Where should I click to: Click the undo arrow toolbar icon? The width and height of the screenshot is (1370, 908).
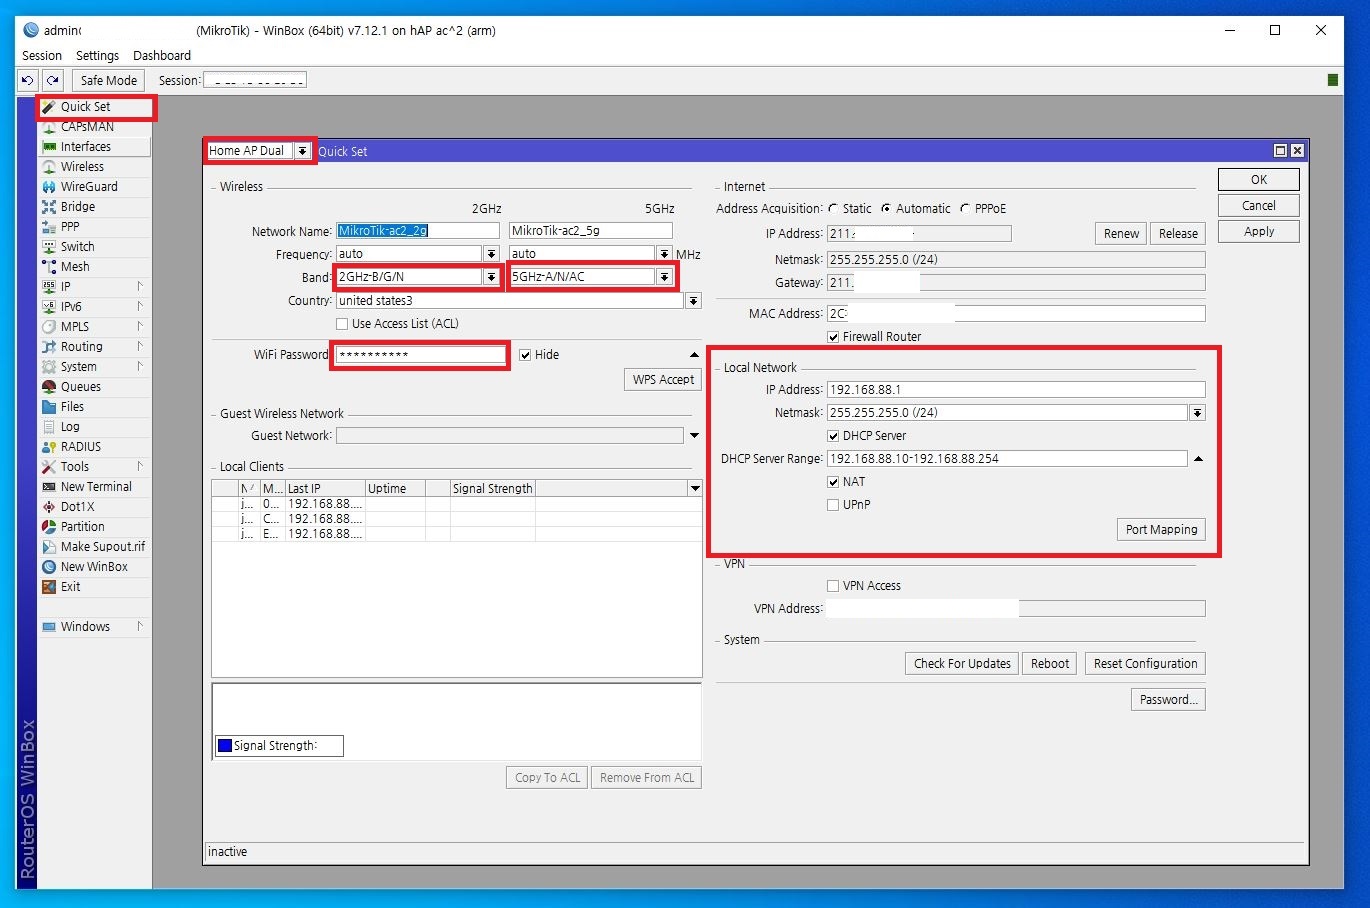pos(28,80)
